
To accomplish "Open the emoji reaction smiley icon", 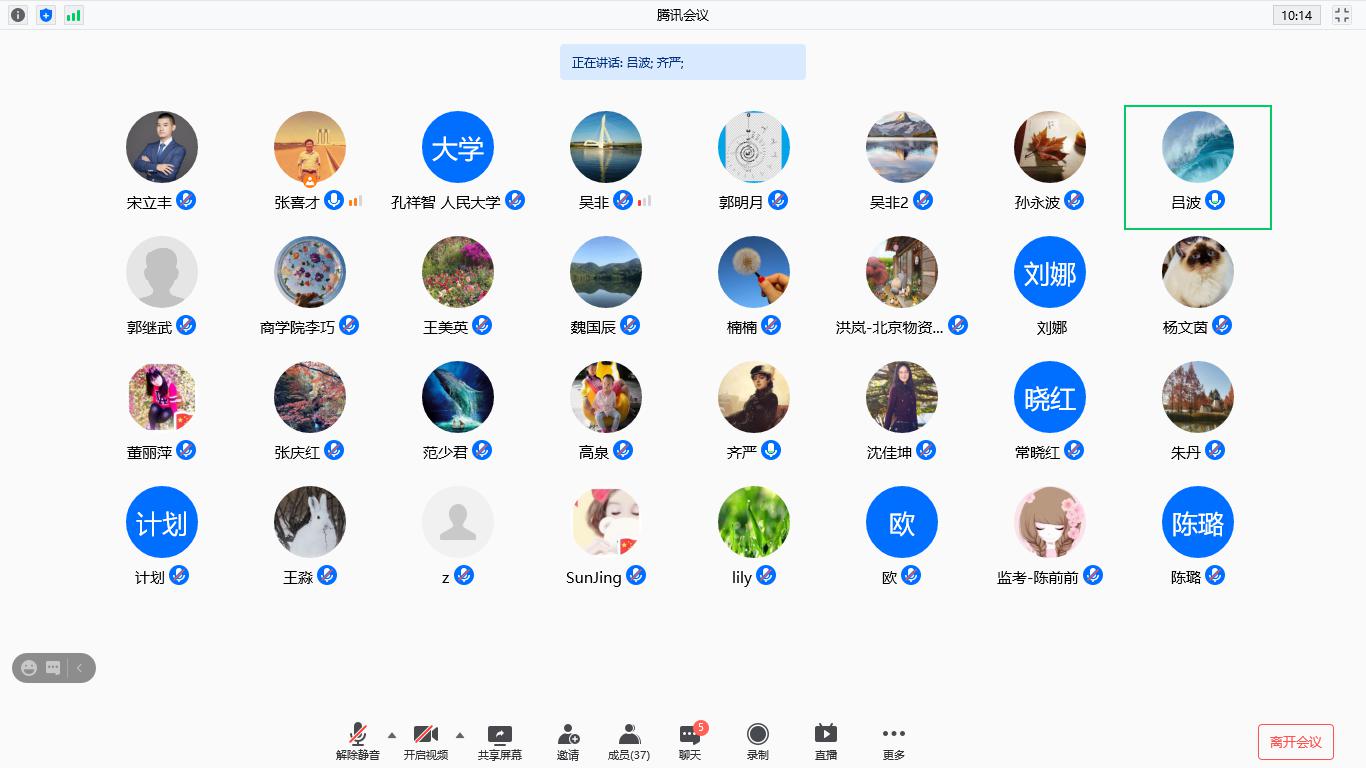I will [x=29, y=668].
